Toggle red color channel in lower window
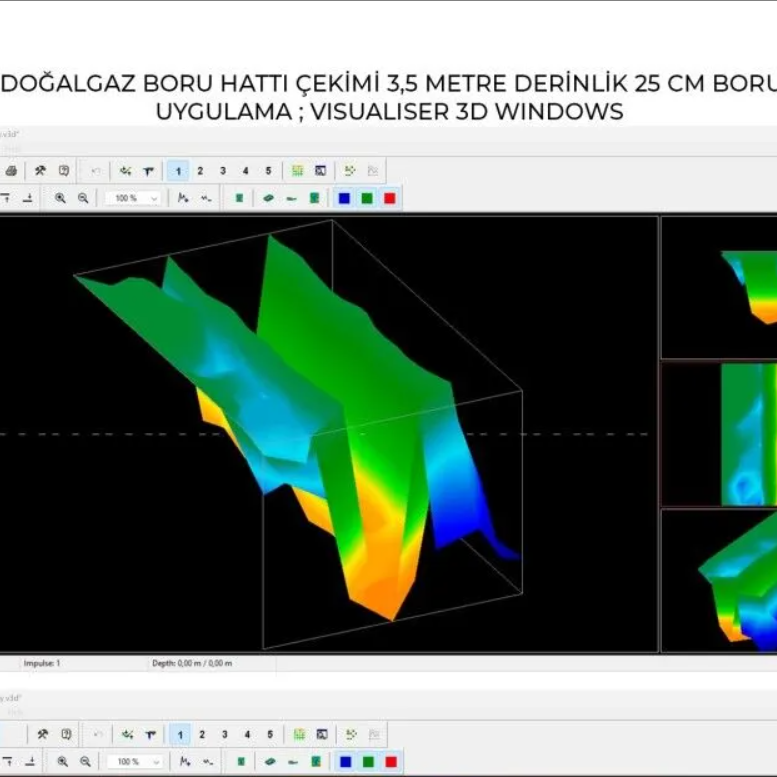 391,762
